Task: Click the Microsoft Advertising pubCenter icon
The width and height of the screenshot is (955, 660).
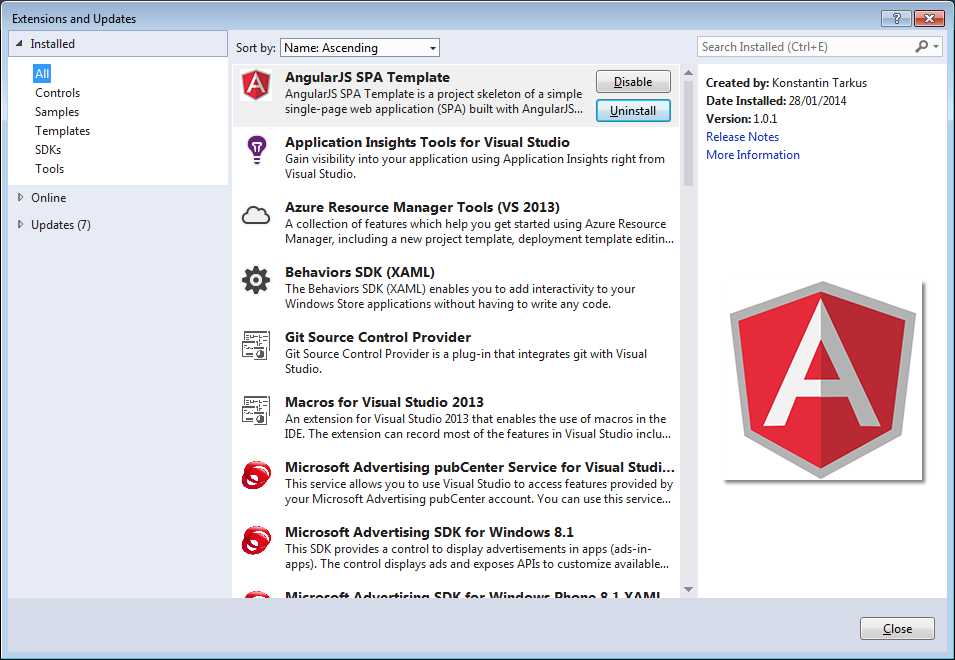Action: tap(256, 475)
